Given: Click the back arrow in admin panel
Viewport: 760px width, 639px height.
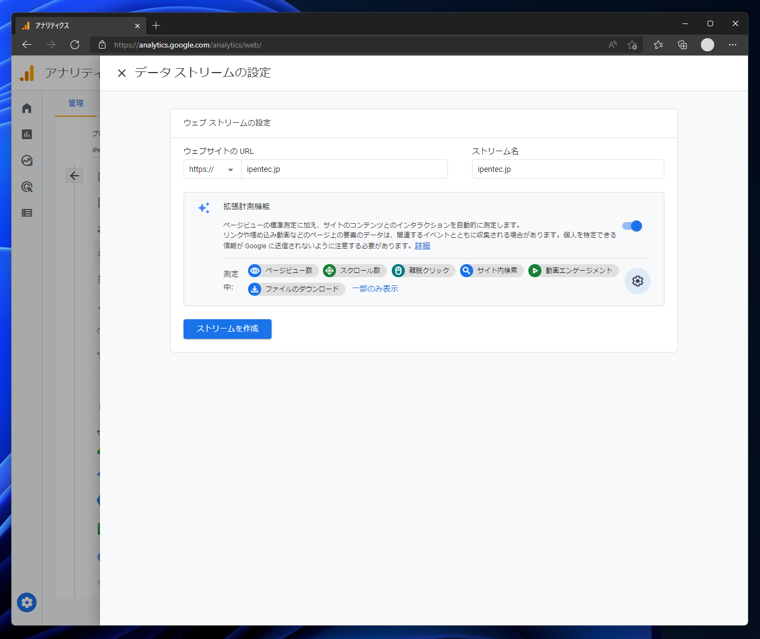Looking at the screenshot, I should pos(74,176).
